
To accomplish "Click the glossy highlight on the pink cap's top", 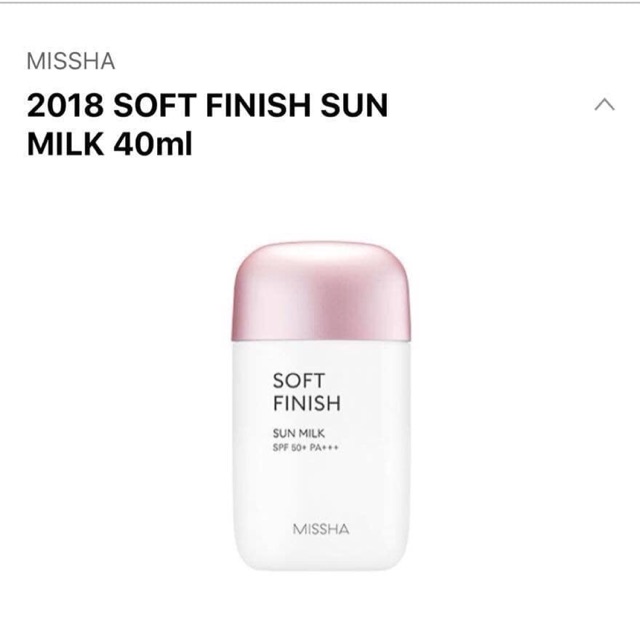I will [x=327, y=255].
